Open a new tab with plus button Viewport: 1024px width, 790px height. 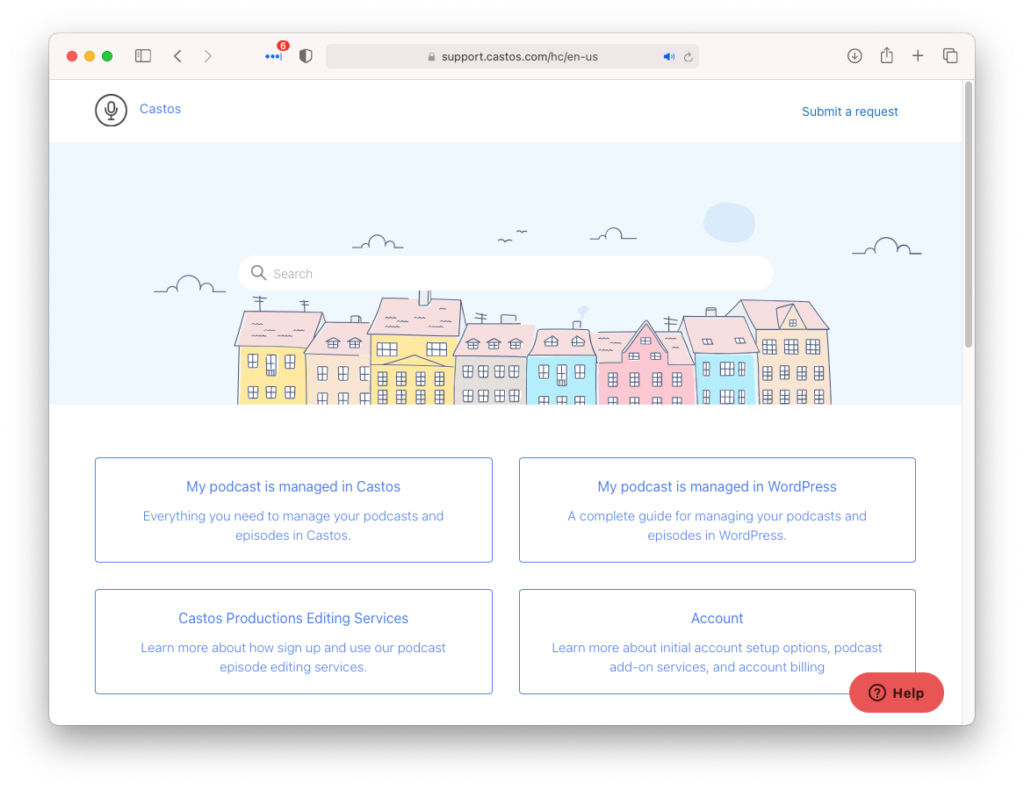[x=918, y=56]
